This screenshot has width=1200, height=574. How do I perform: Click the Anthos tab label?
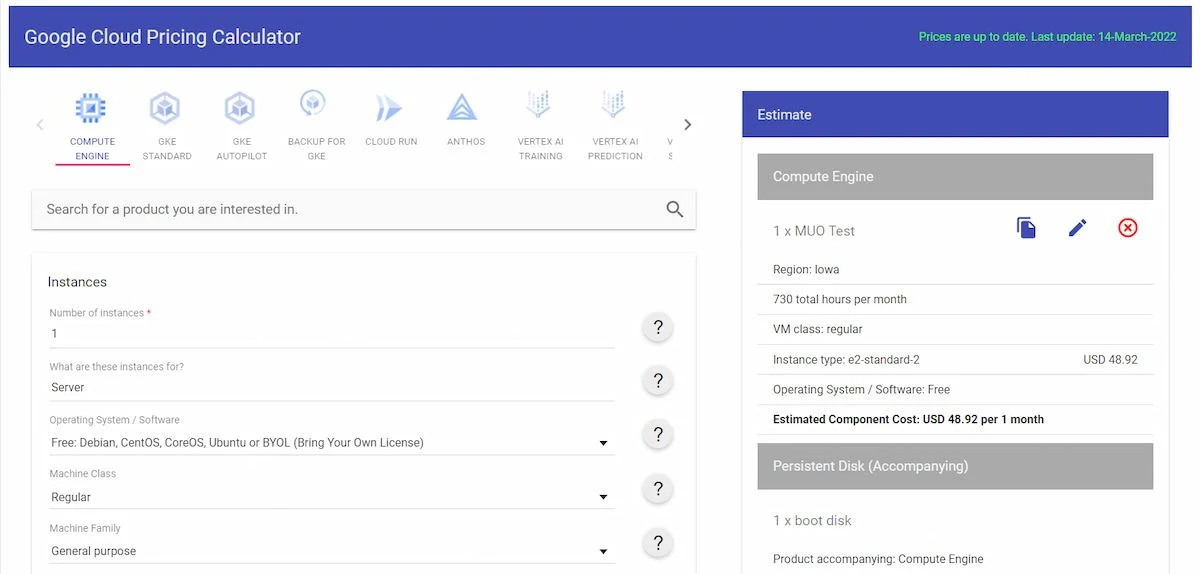pos(466,142)
